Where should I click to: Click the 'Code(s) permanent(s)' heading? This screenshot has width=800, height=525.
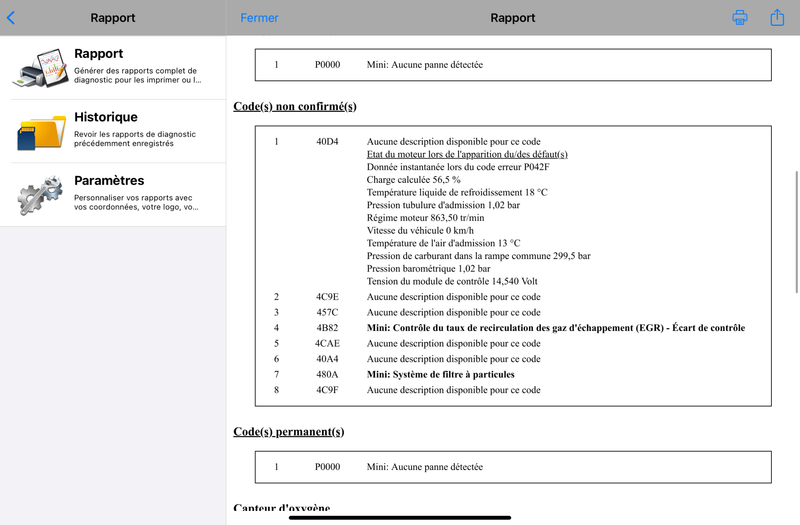[x=289, y=432]
